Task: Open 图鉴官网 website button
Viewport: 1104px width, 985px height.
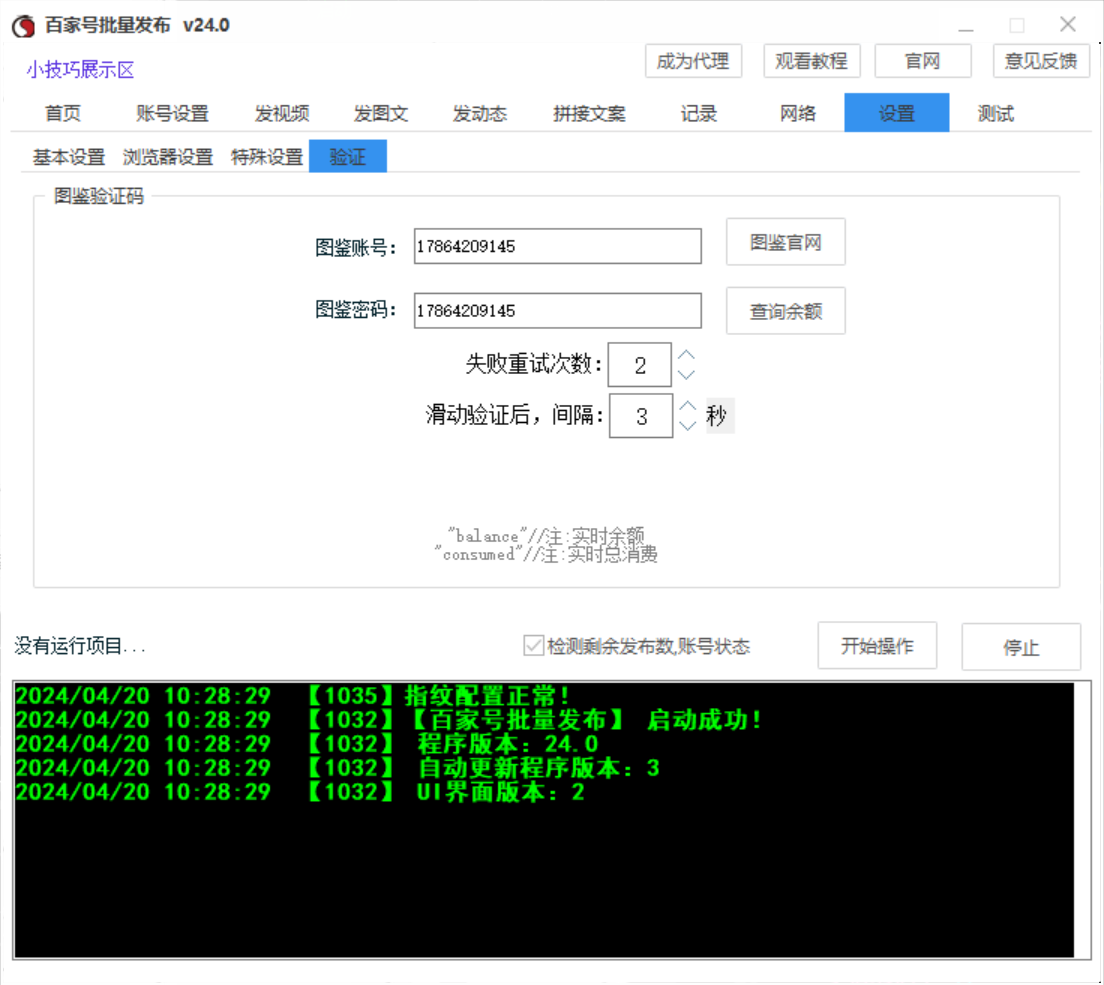Action: [786, 242]
